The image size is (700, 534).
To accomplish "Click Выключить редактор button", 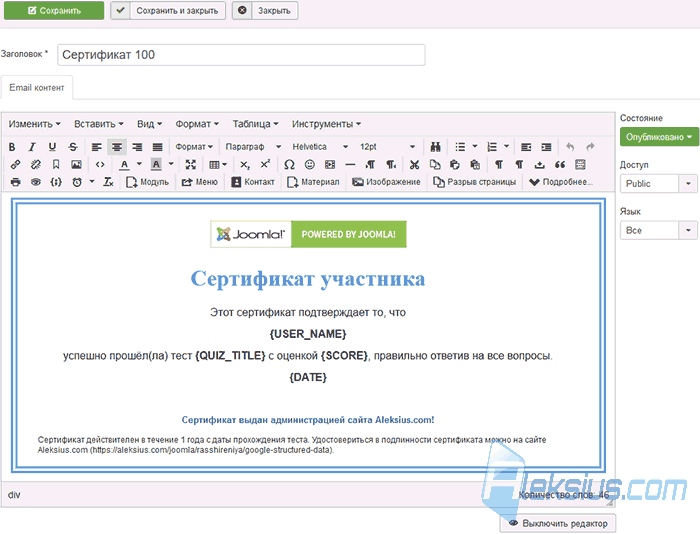I will pyautogui.click(x=558, y=523).
